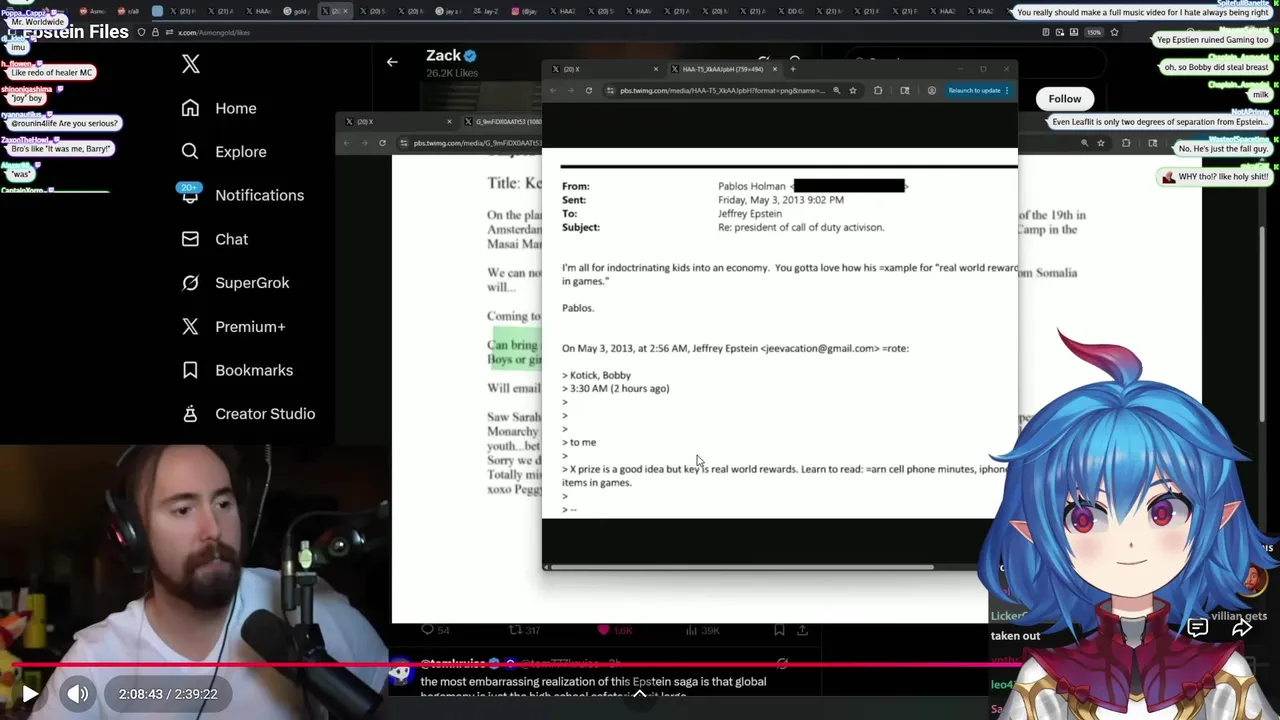Bookmark the image page with star icon
The height and width of the screenshot is (720, 1280).
853,90
